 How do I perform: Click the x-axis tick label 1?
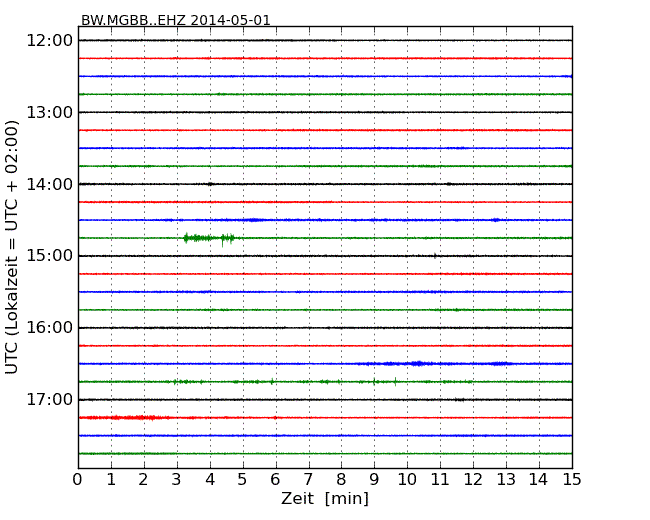point(111,480)
